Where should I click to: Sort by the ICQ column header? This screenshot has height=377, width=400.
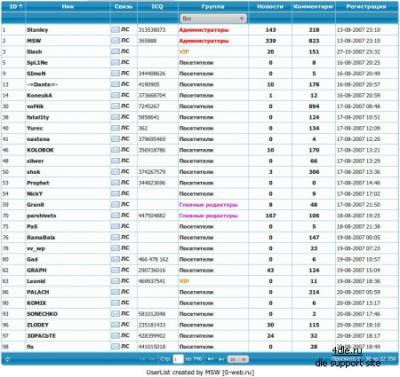coord(157,6)
